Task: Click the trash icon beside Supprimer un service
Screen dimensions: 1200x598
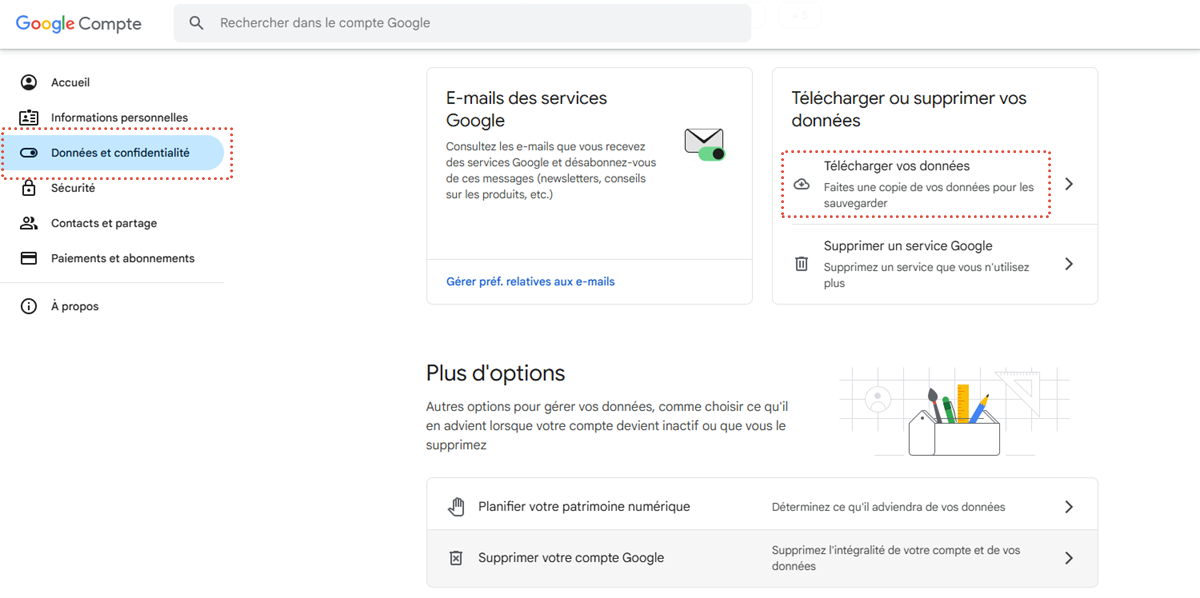Action: pyautogui.click(x=801, y=264)
